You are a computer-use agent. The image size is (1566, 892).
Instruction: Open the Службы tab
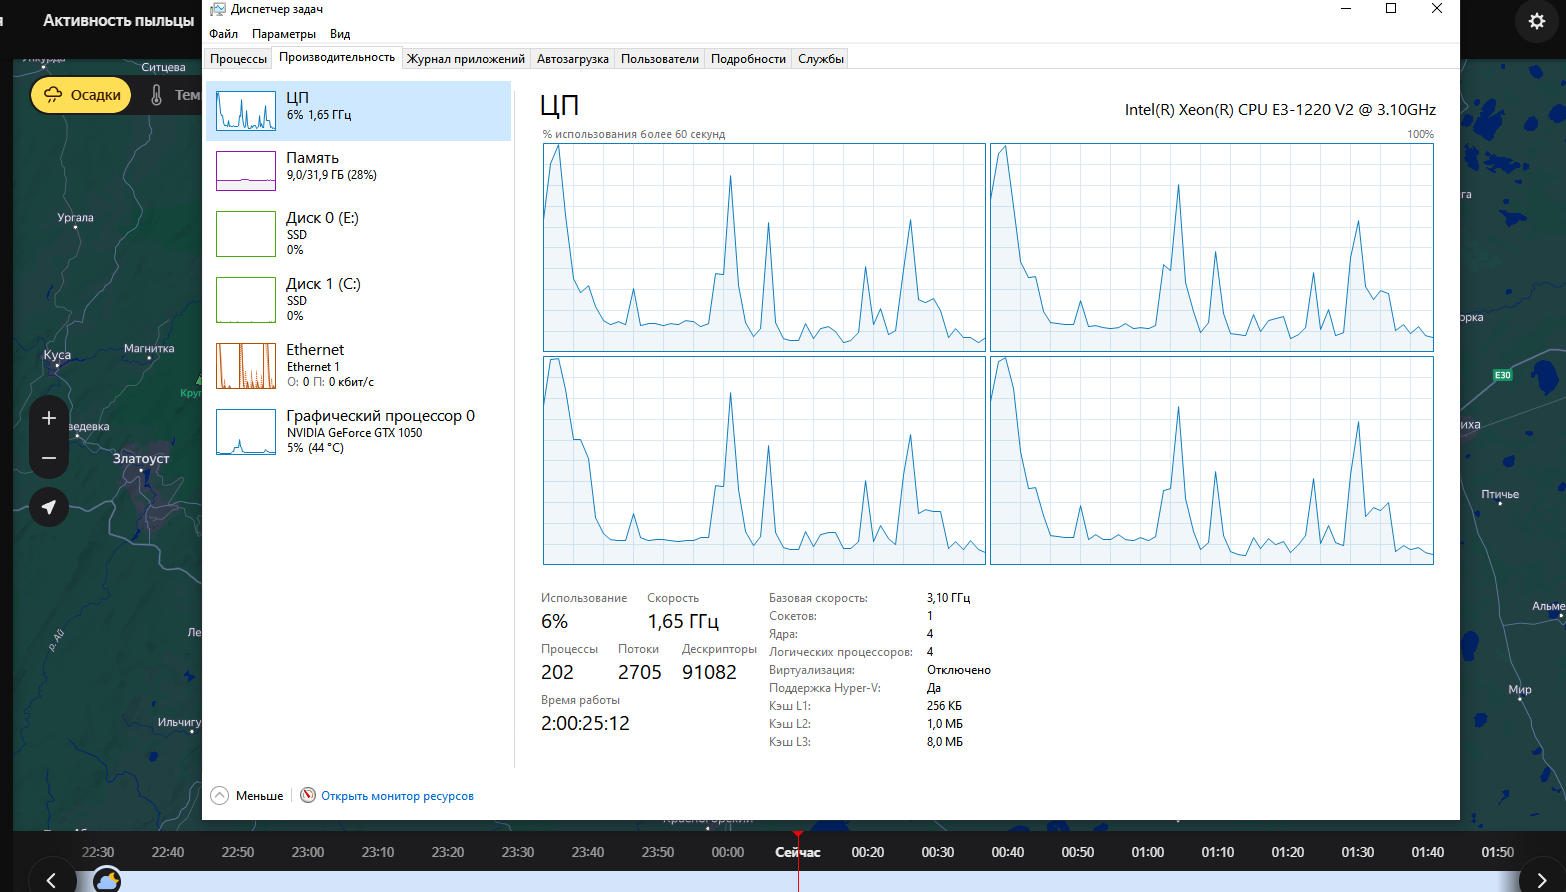821,59
